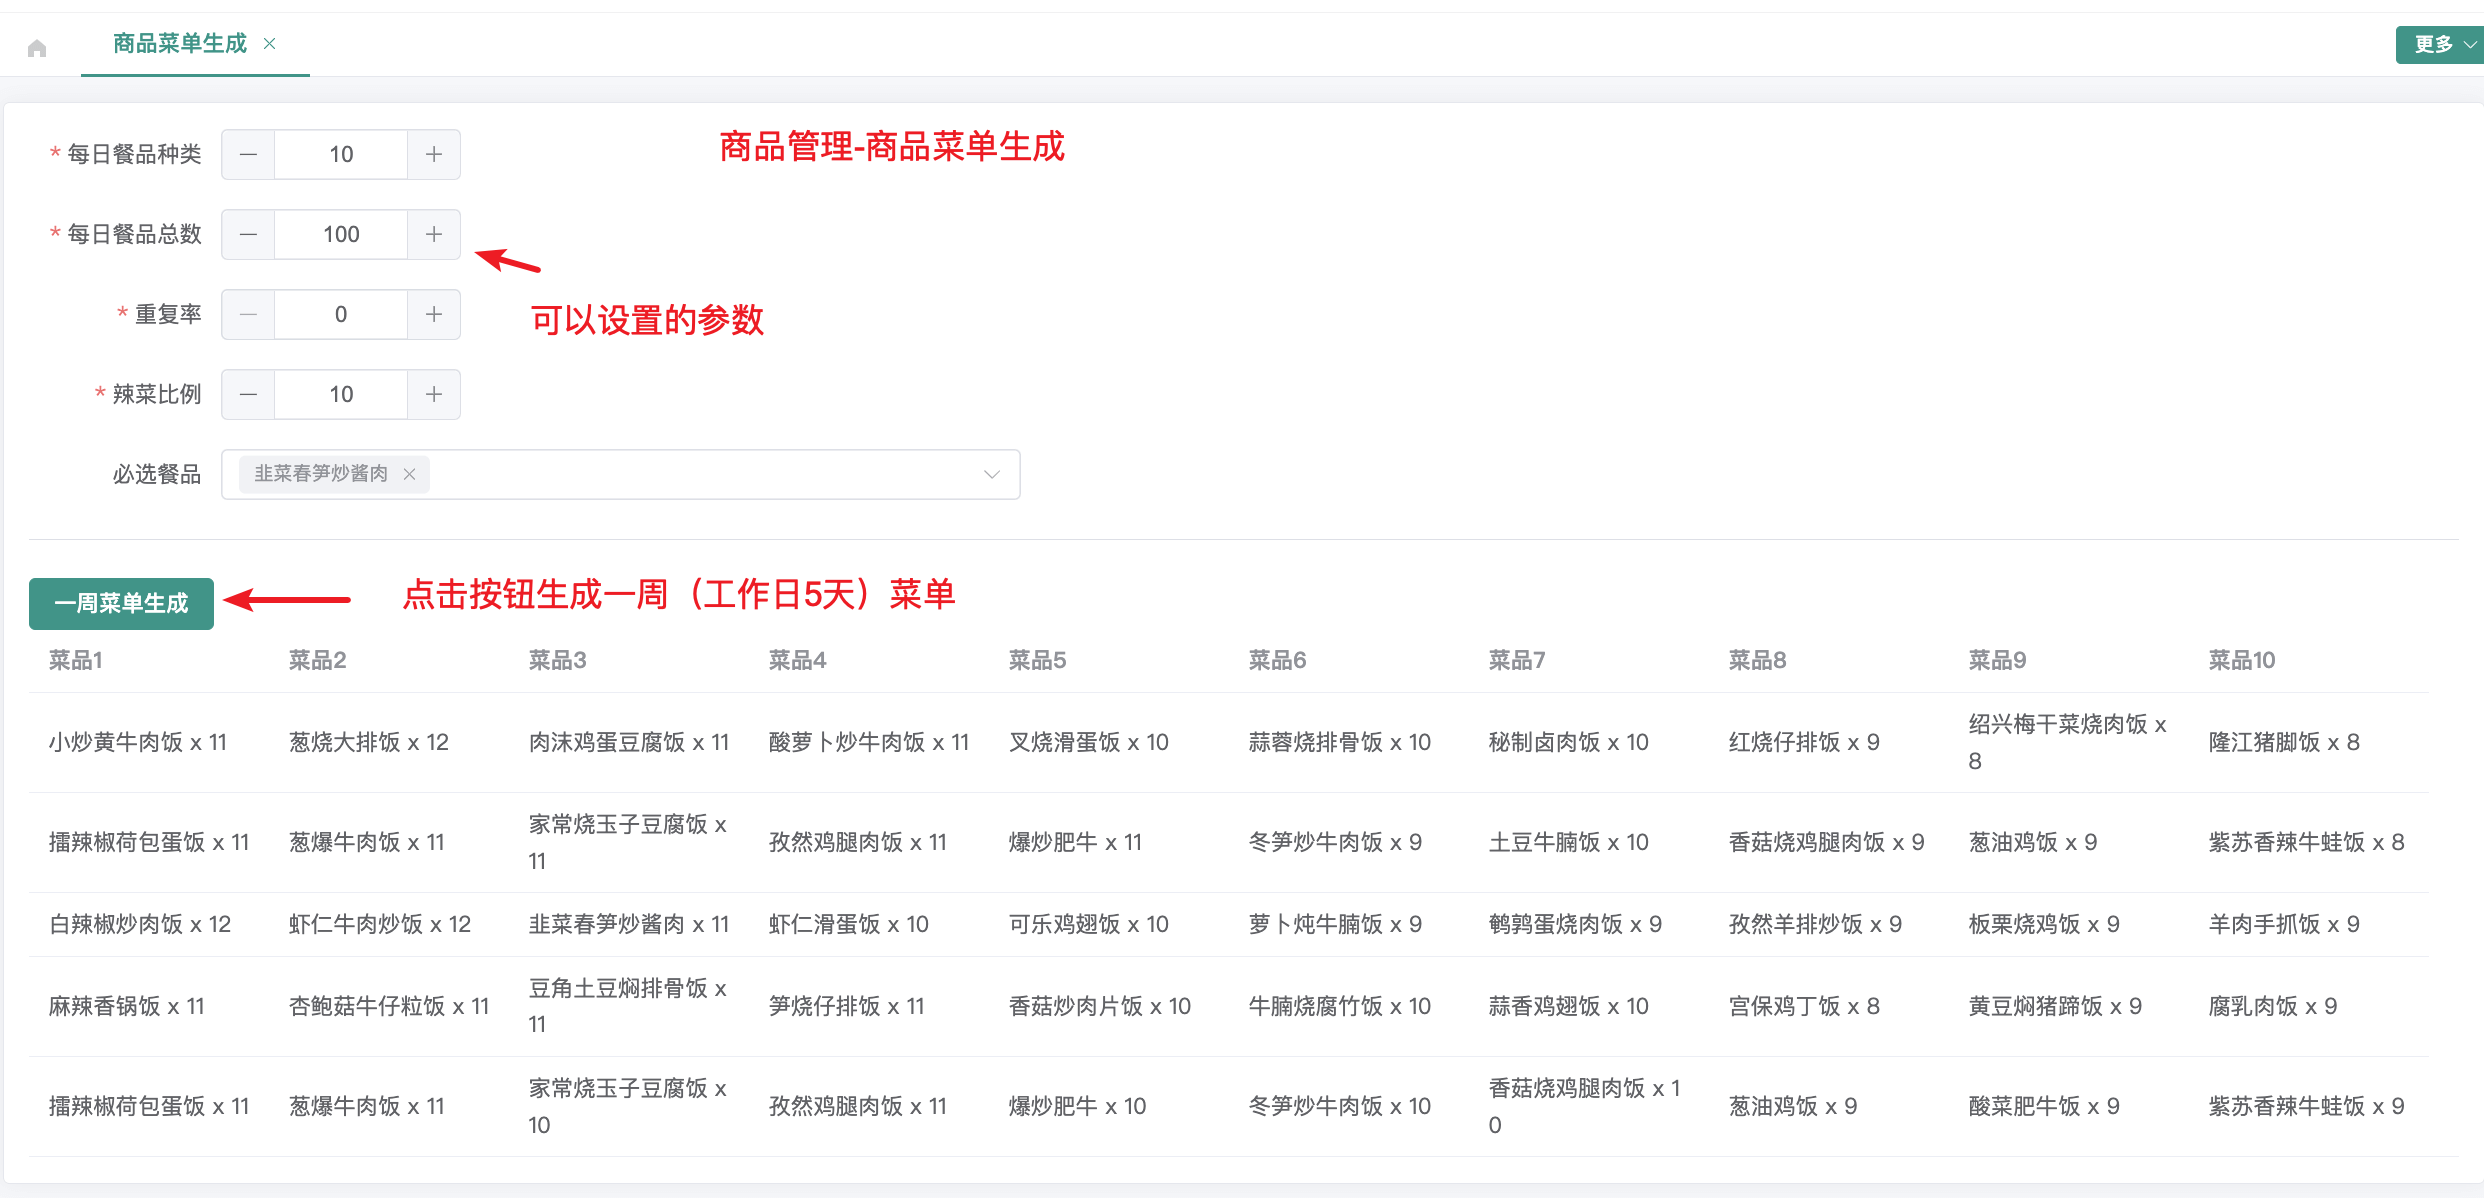This screenshot has width=2484, height=1198.
Task: Remove the 韭菜春笋炒酱肉 tag
Action: 409,474
